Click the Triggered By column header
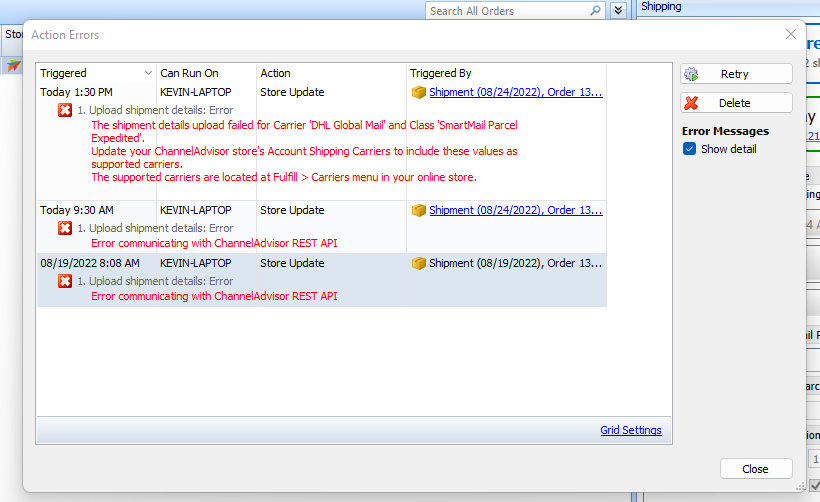The height and width of the screenshot is (502, 820). pos(506,73)
